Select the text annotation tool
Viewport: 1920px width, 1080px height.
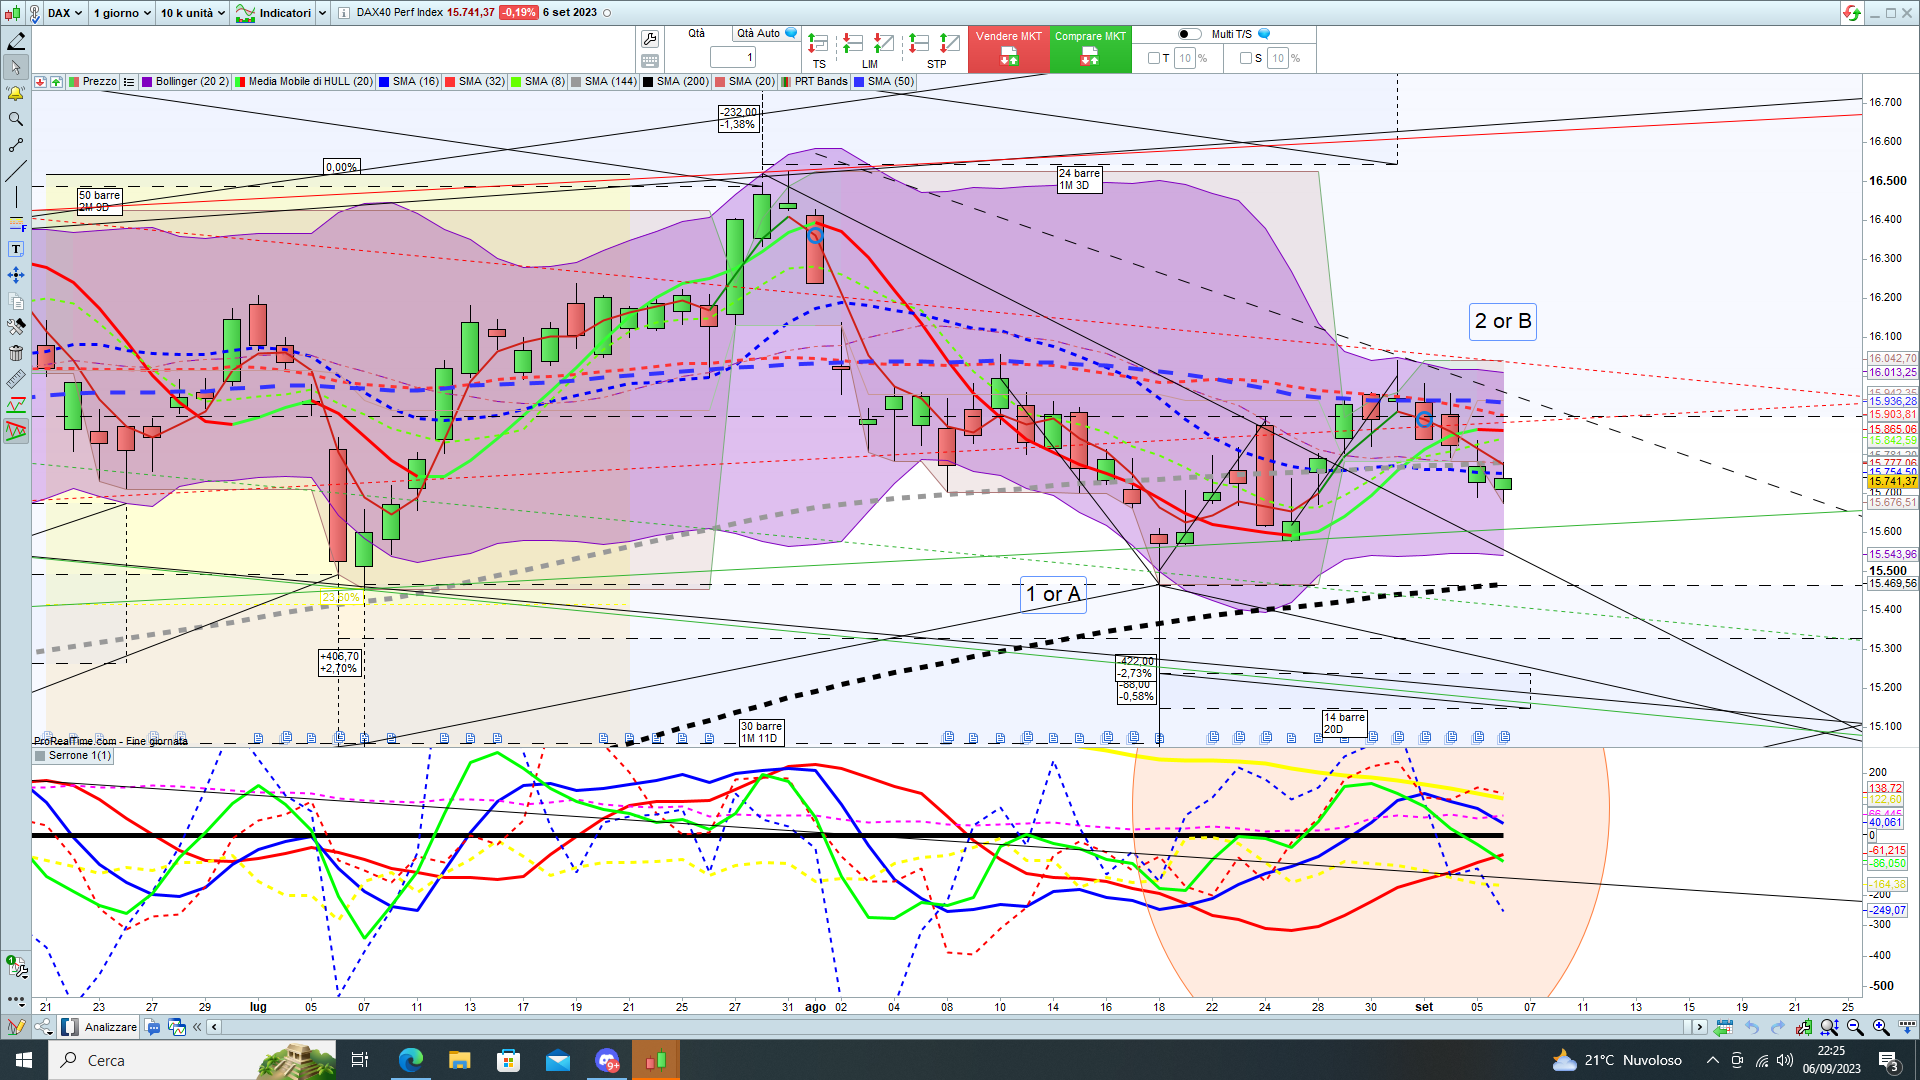tap(16, 249)
